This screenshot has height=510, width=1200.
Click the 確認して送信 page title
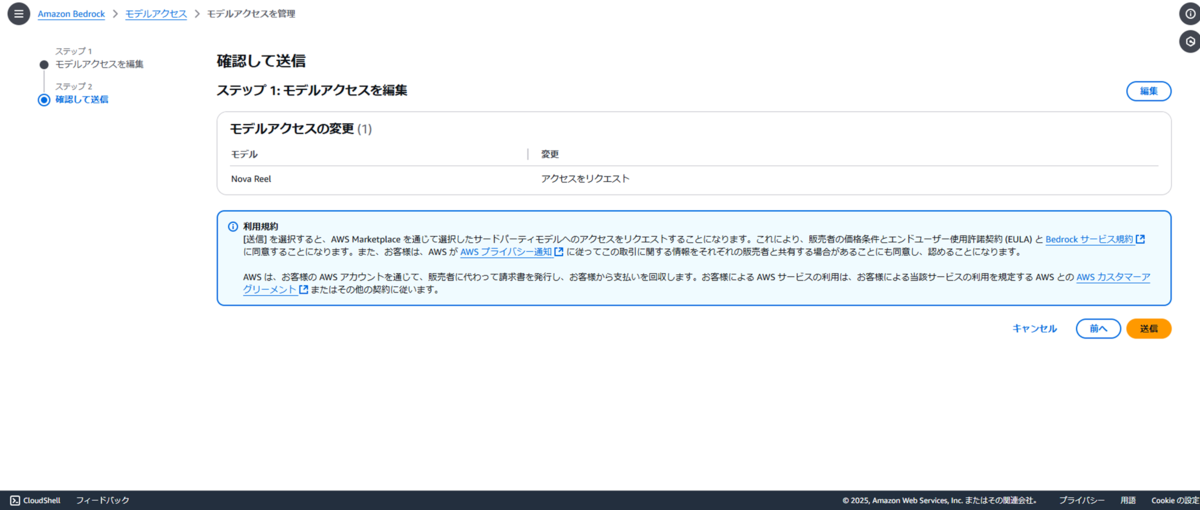261,61
